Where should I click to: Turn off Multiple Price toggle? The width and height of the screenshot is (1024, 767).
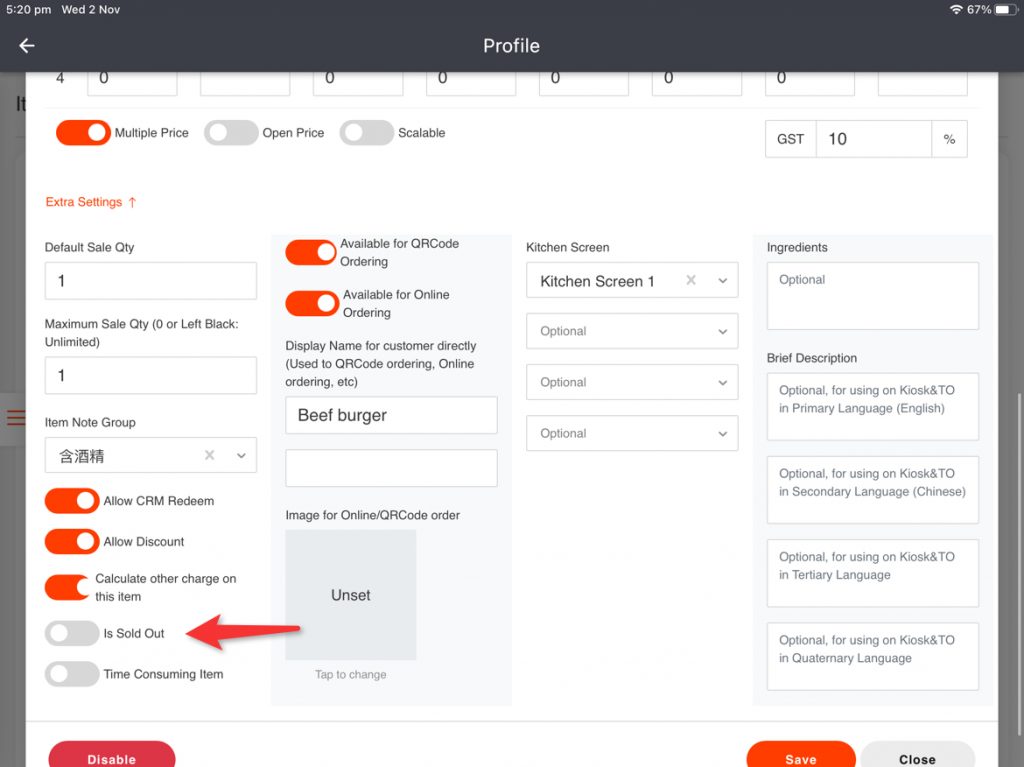(83, 133)
